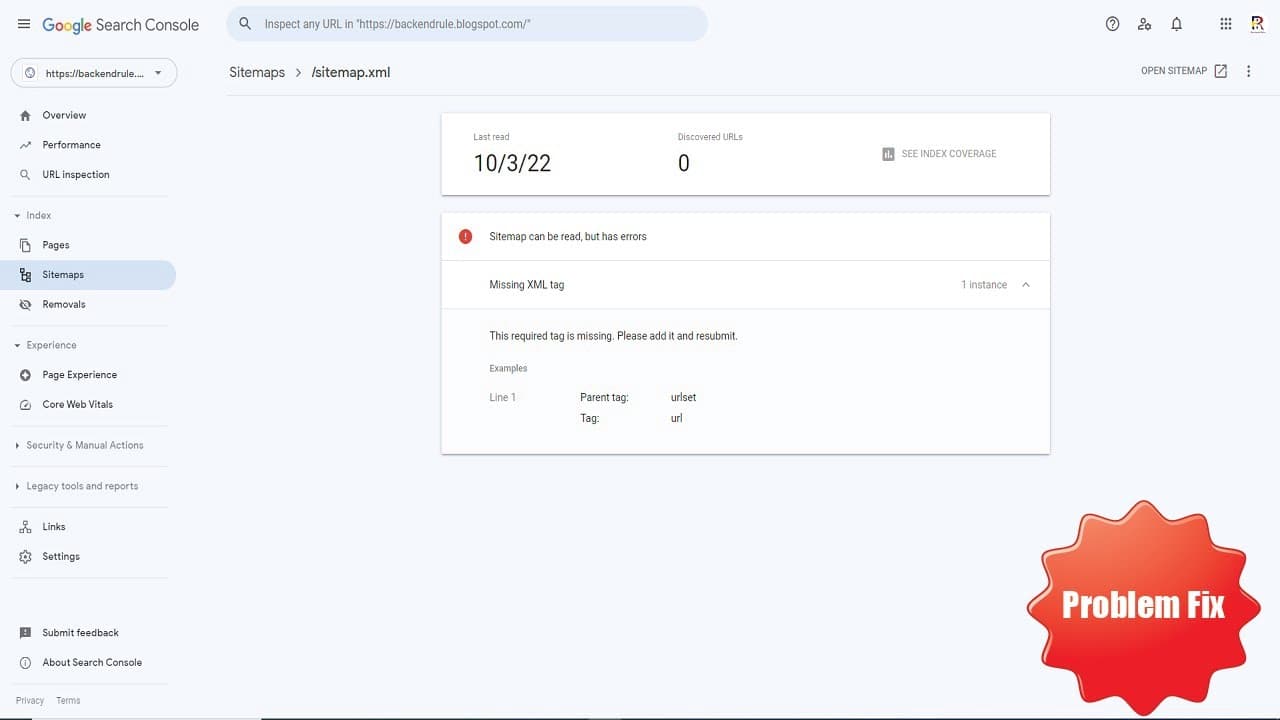Click the Line 1 example entry

pos(503,398)
